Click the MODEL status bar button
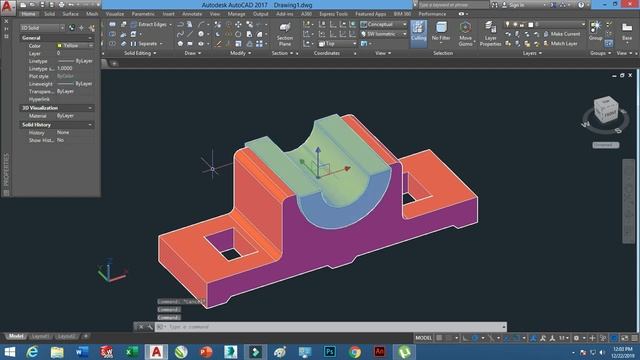 (423, 338)
